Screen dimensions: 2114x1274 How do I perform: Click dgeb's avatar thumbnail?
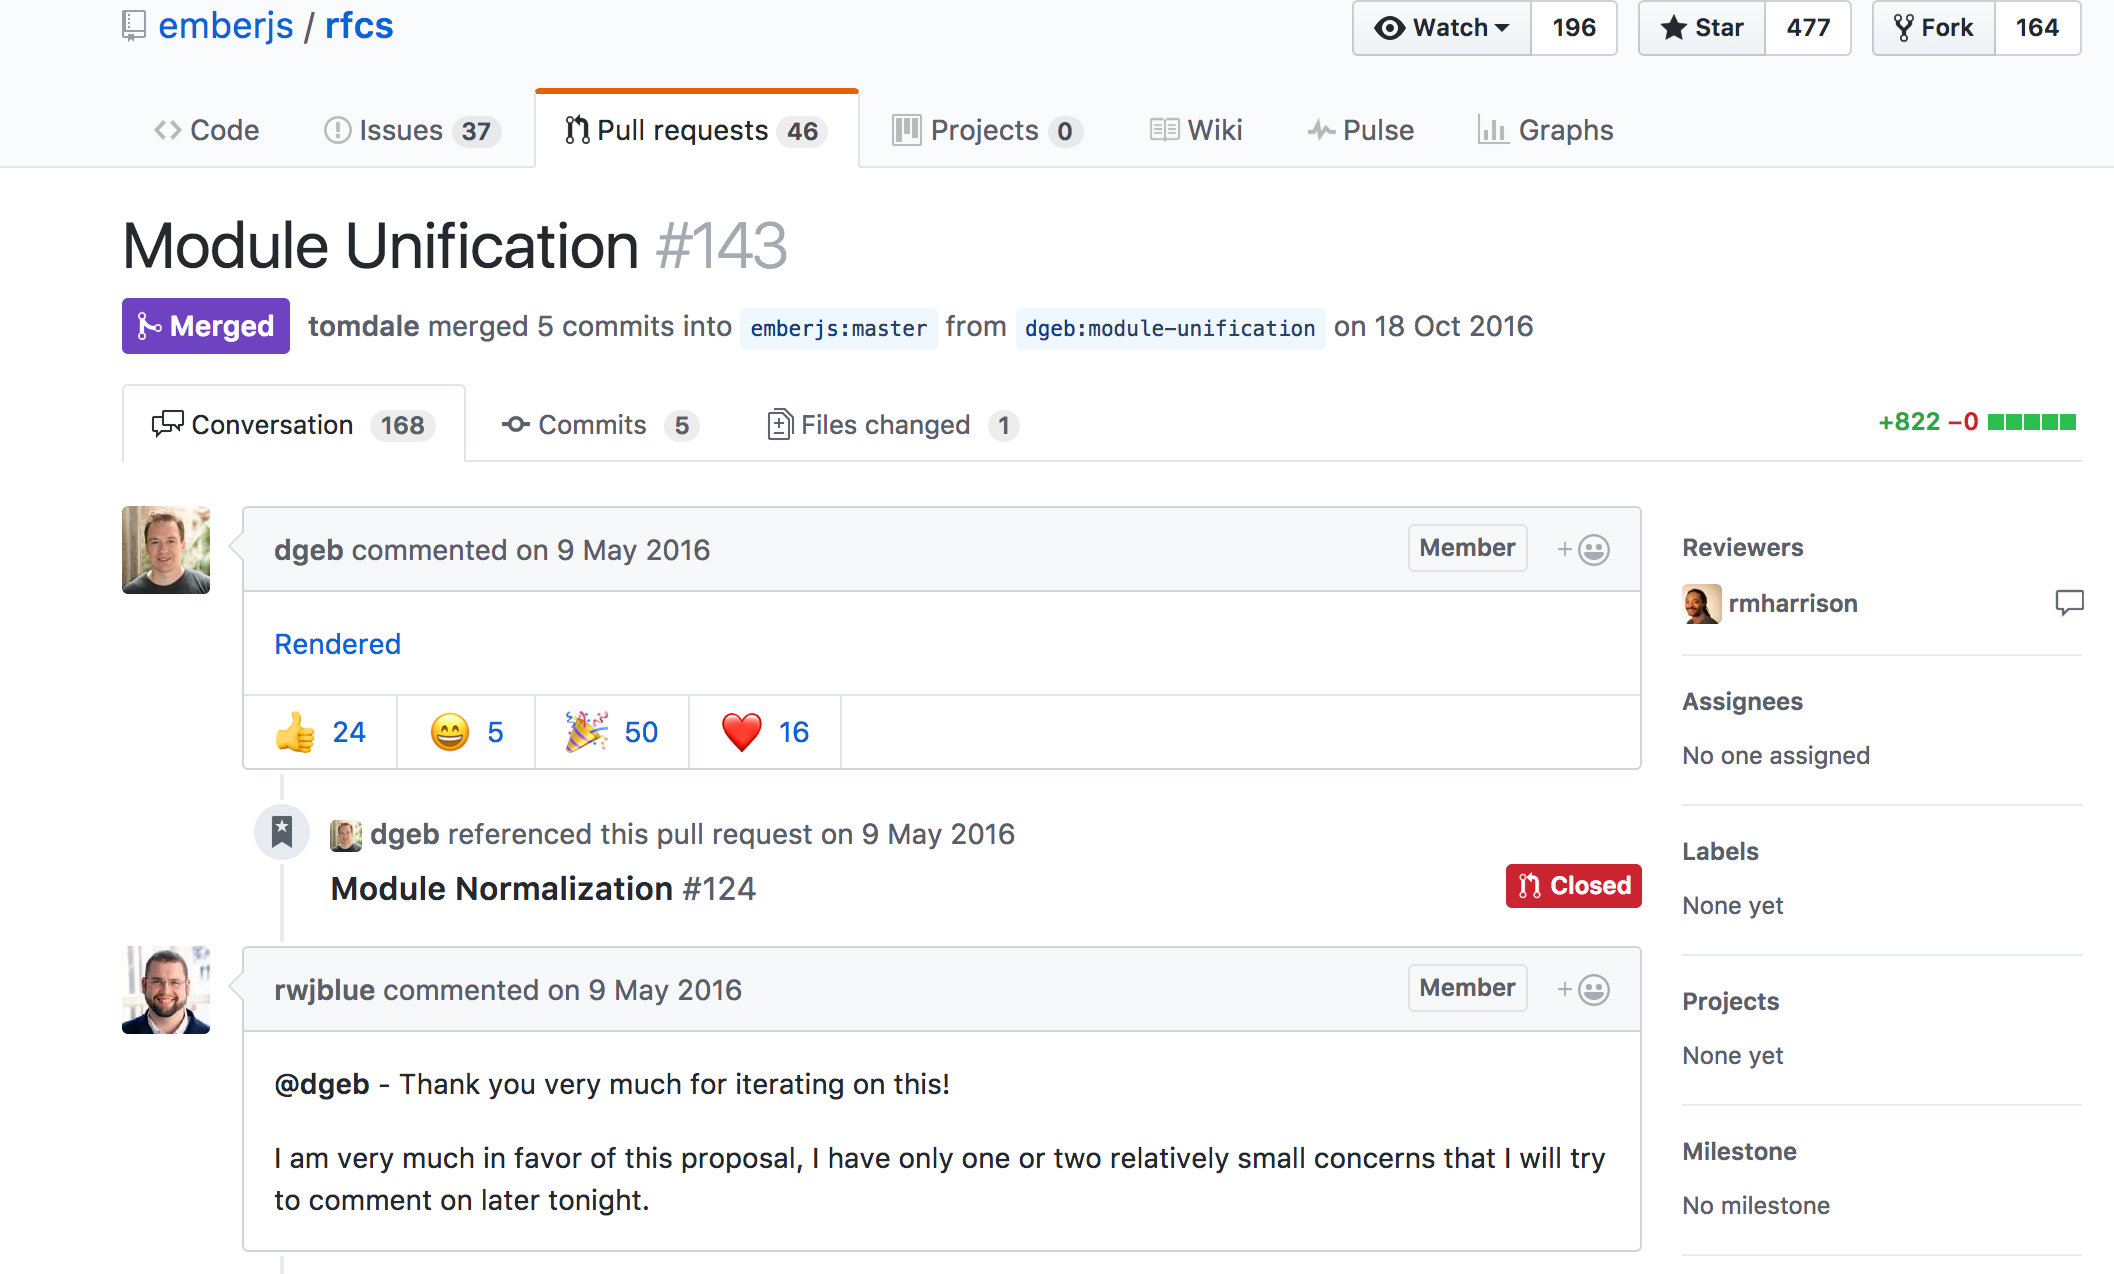tap(166, 550)
